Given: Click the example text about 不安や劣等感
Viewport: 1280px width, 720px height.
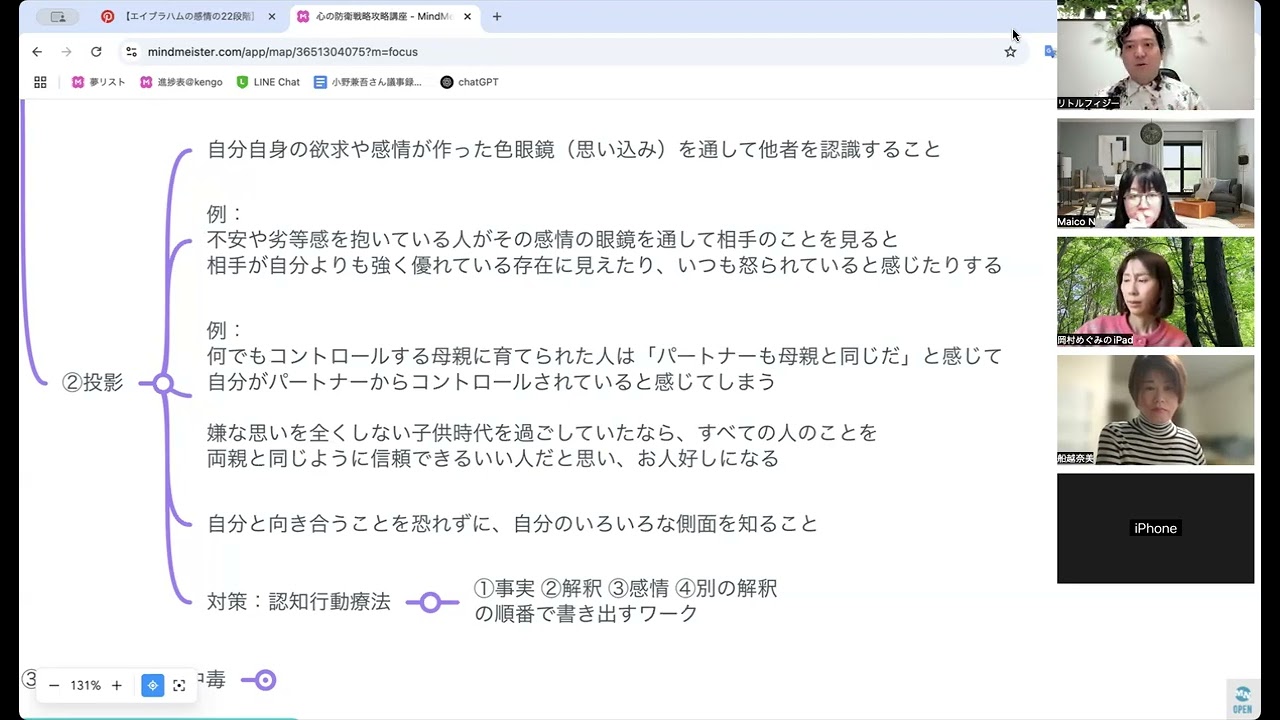Looking at the screenshot, I should [604, 240].
